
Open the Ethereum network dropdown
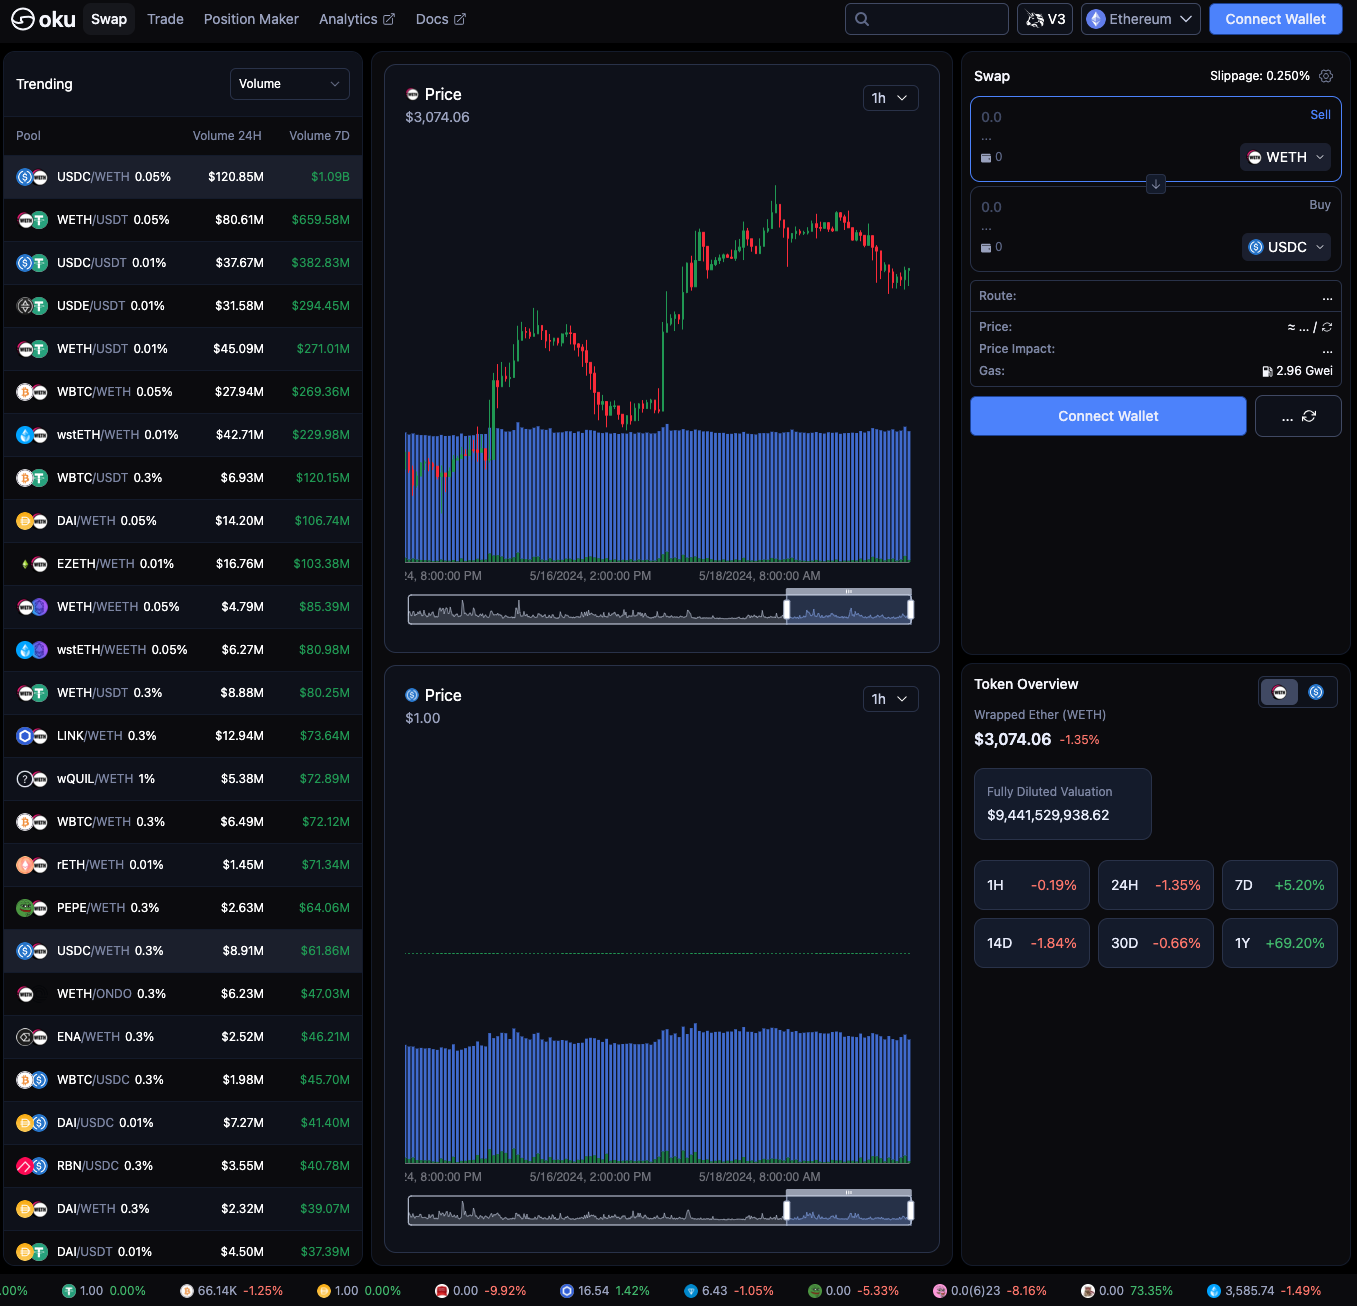point(1141,19)
